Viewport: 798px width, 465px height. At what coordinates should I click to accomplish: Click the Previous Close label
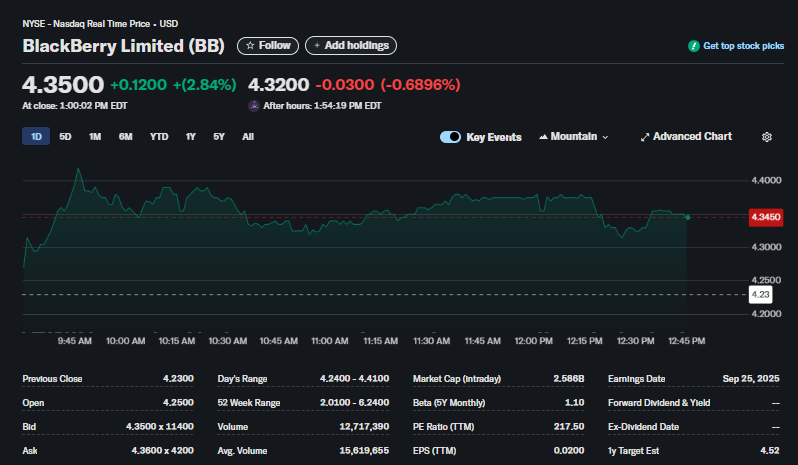coord(52,379)
